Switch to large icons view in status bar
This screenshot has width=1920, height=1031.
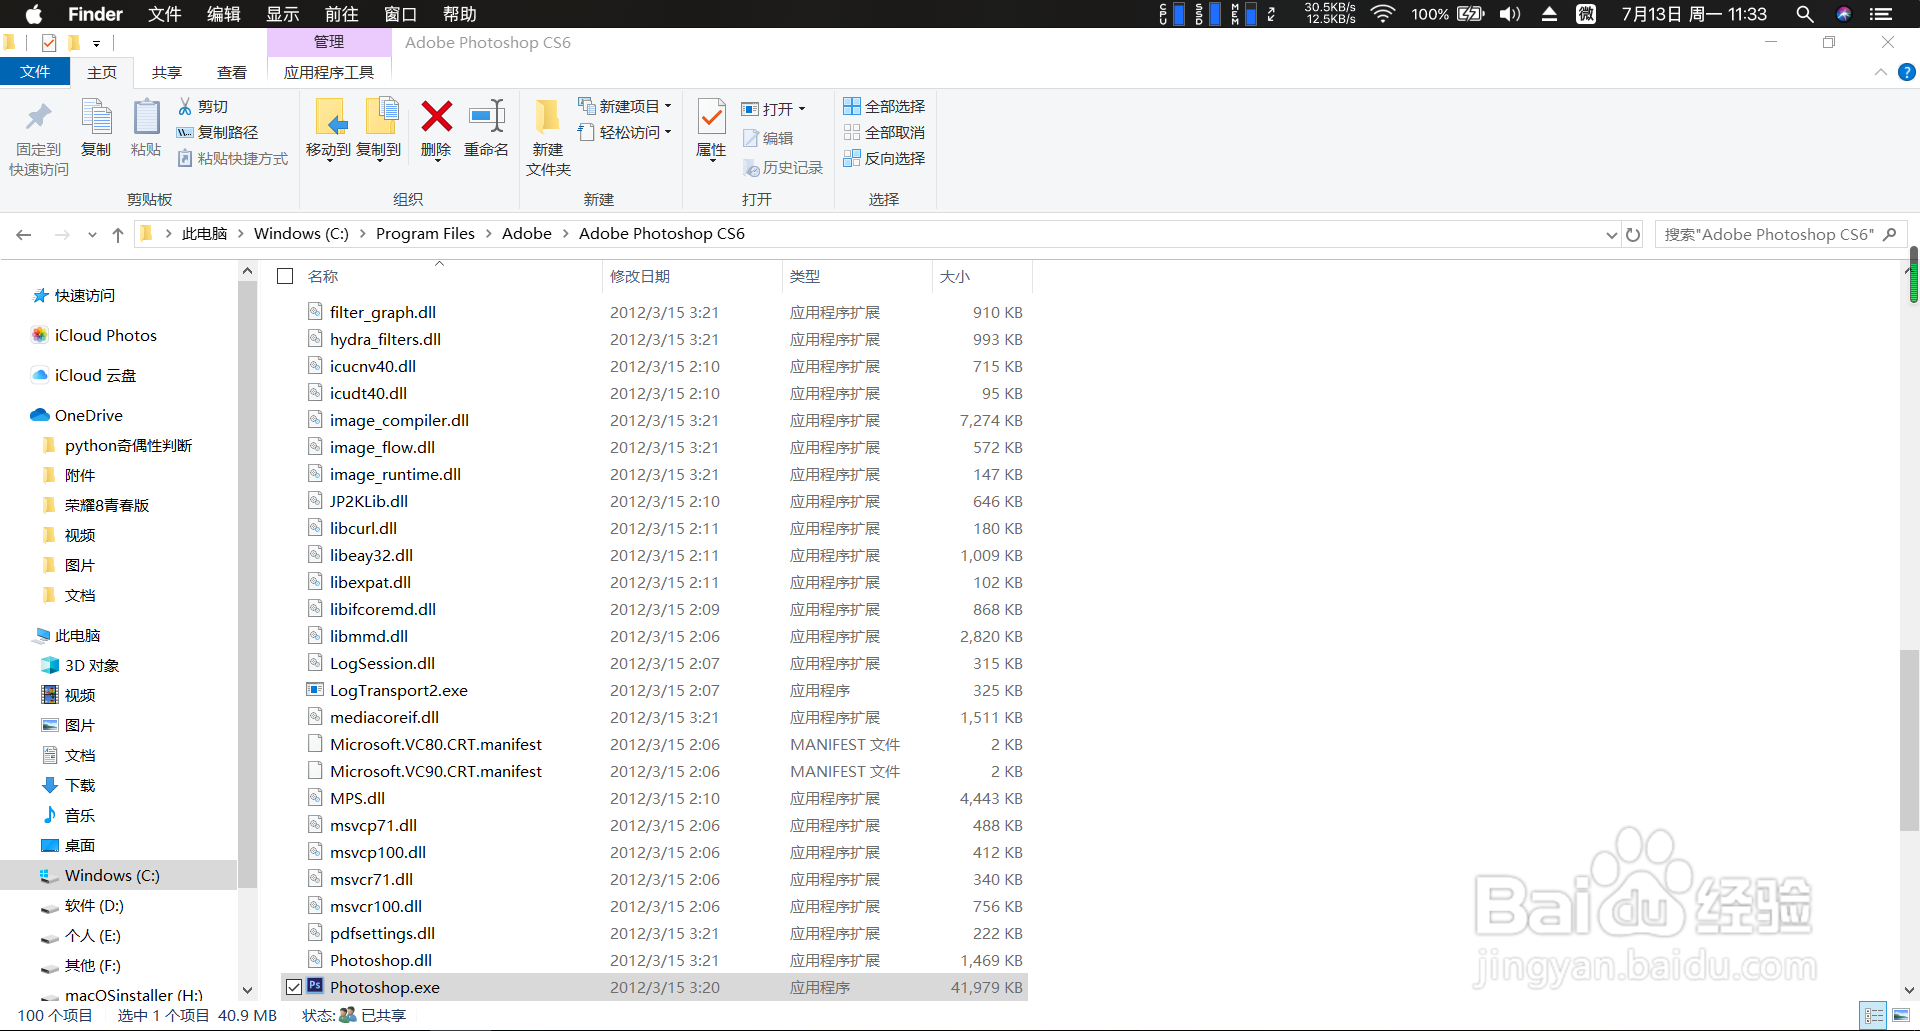click(x=1901, y=1016)
